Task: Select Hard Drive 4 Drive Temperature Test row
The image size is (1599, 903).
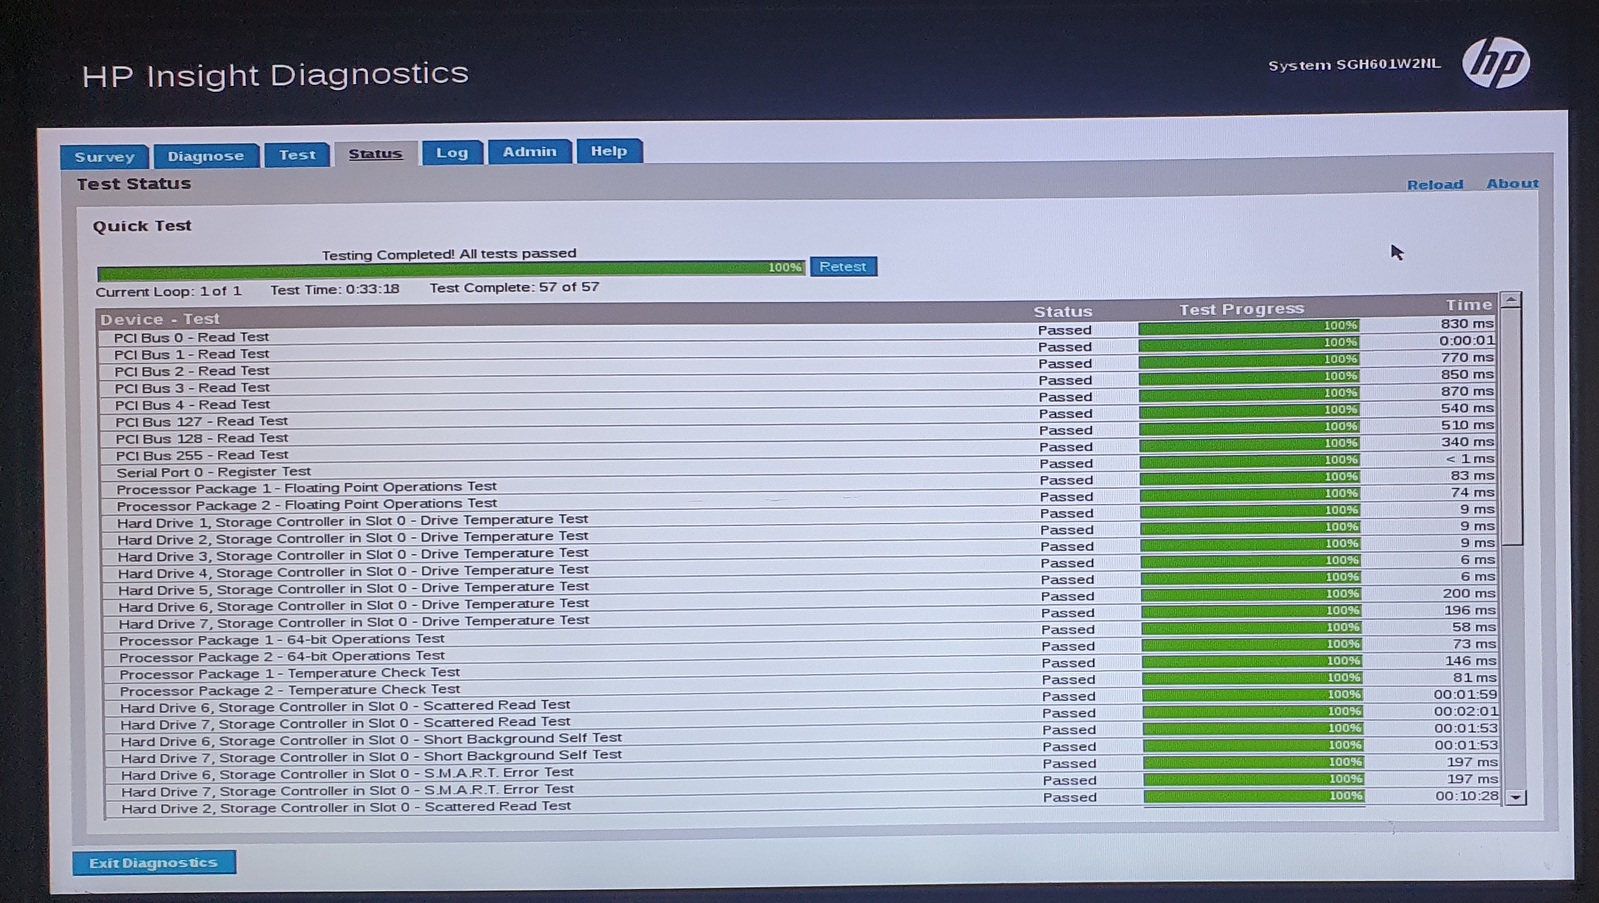Action: coord(798,568)
